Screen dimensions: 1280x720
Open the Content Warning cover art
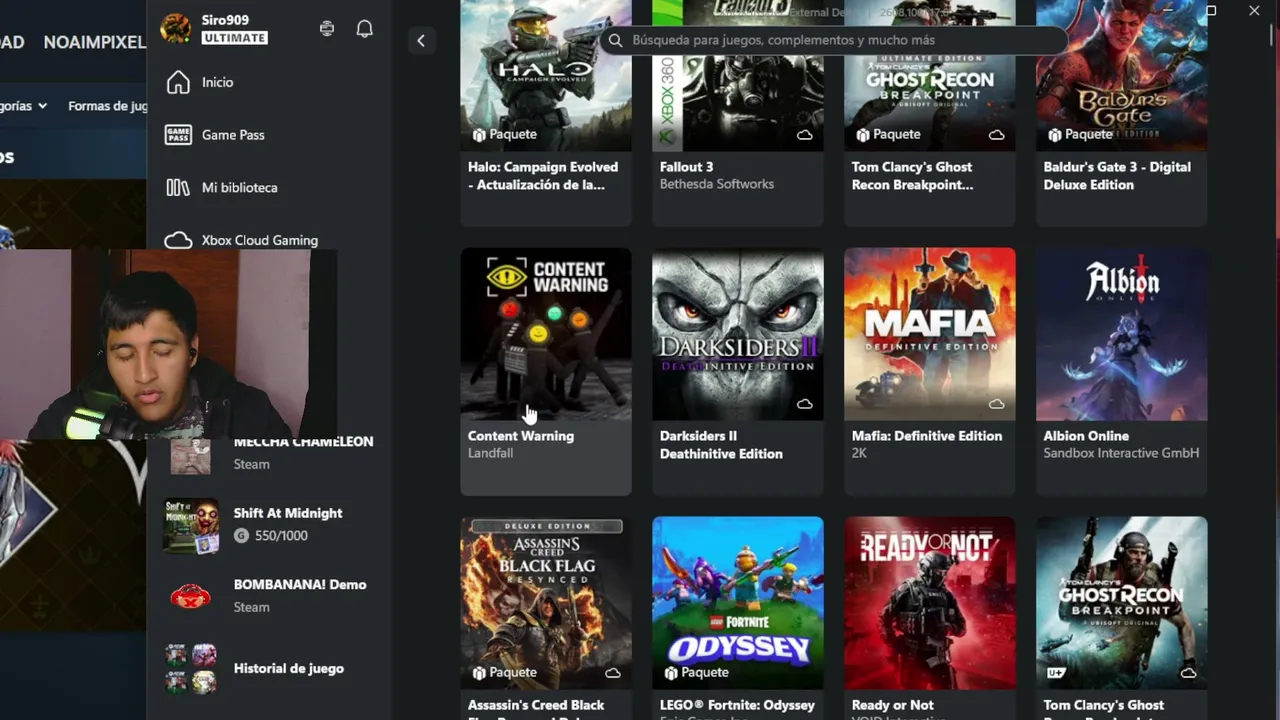pyautogui.click(x=546, y=335)
